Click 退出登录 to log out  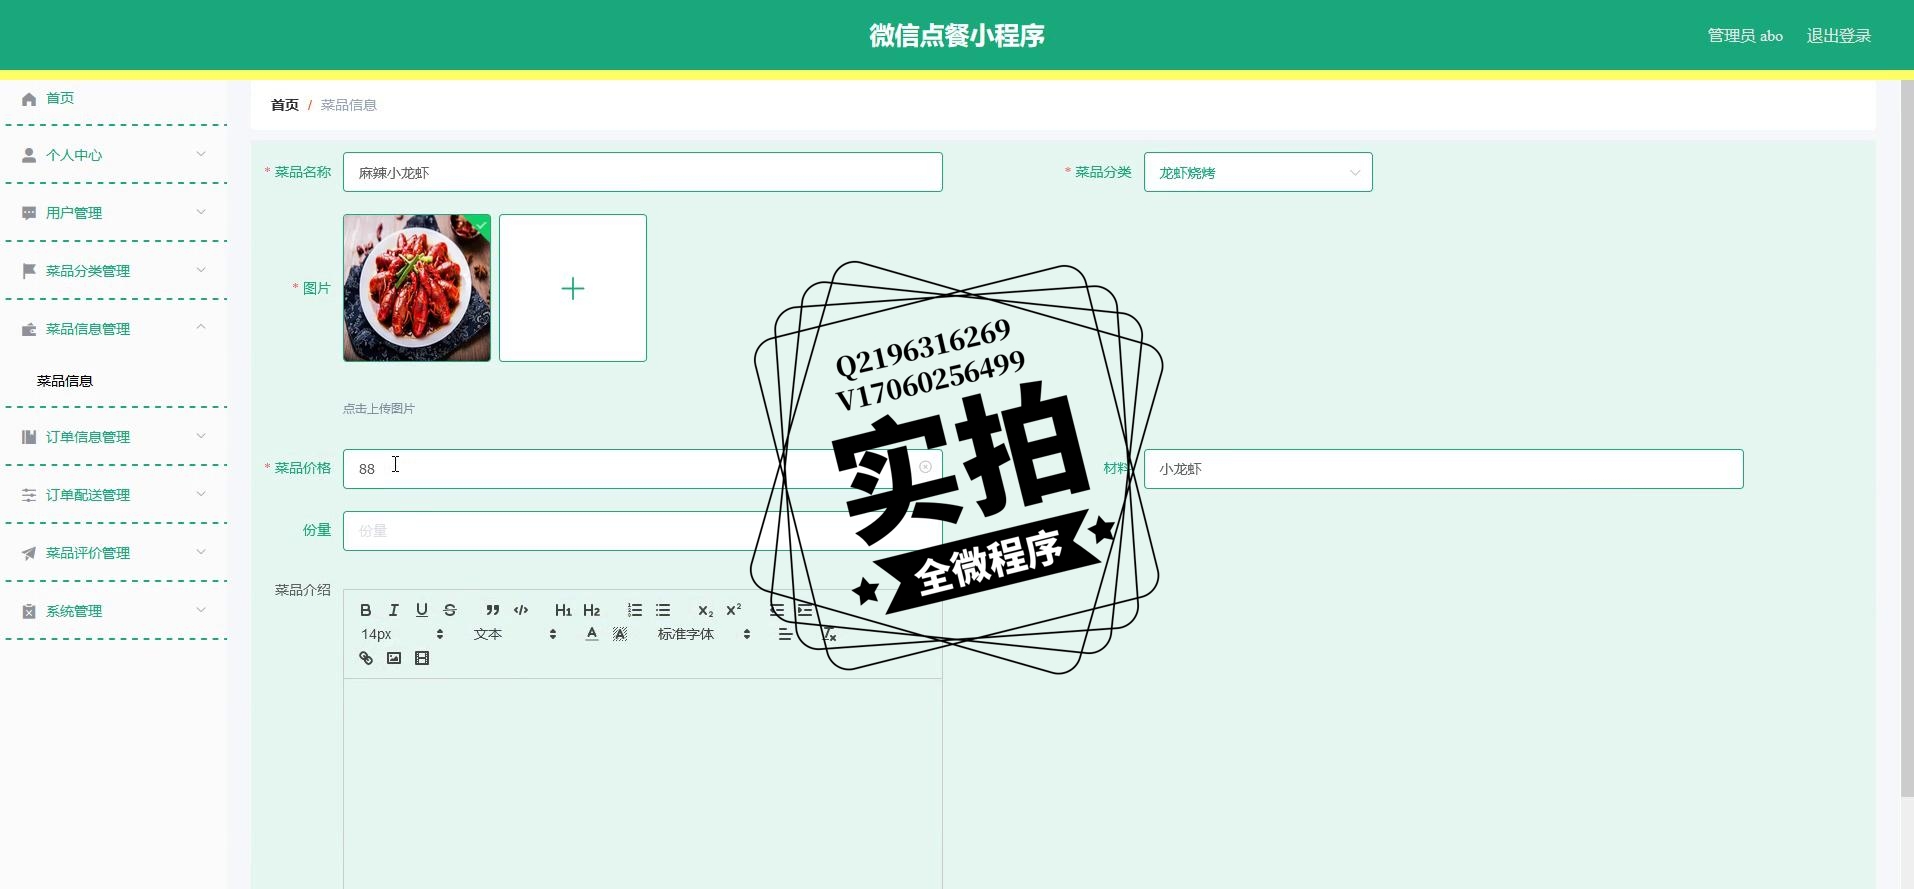pos(1838,35)
